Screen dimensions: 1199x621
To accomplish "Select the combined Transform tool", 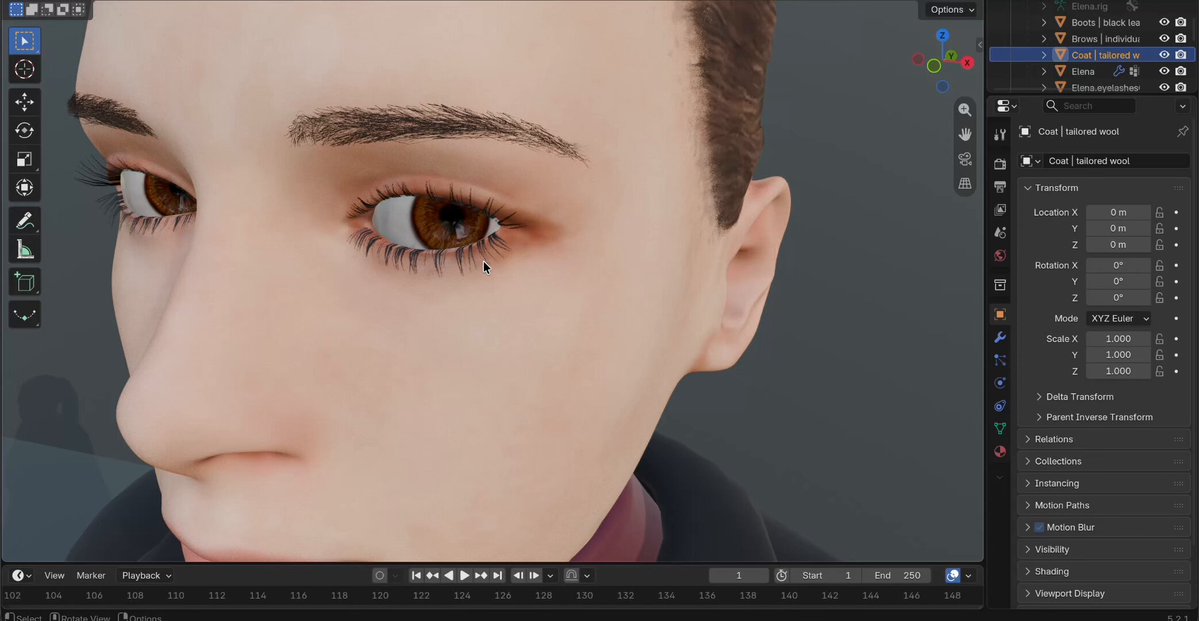I will coord(24,187).
